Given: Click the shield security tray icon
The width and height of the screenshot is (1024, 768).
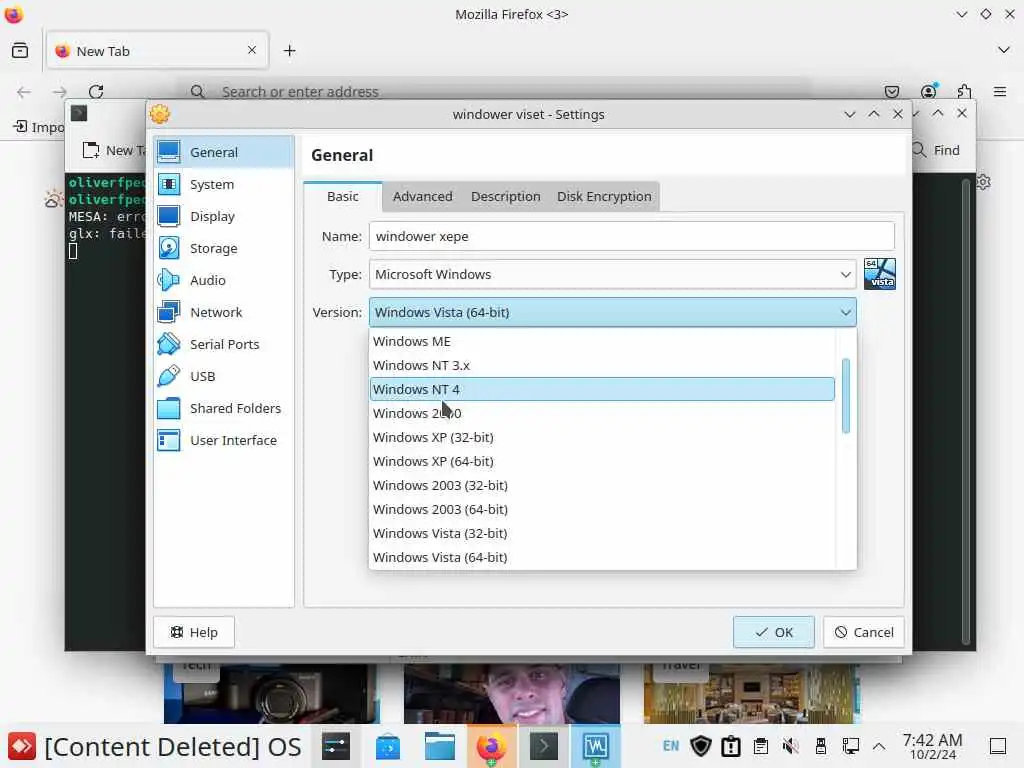Looking at the screenshot, I should (x=701, y=746).
